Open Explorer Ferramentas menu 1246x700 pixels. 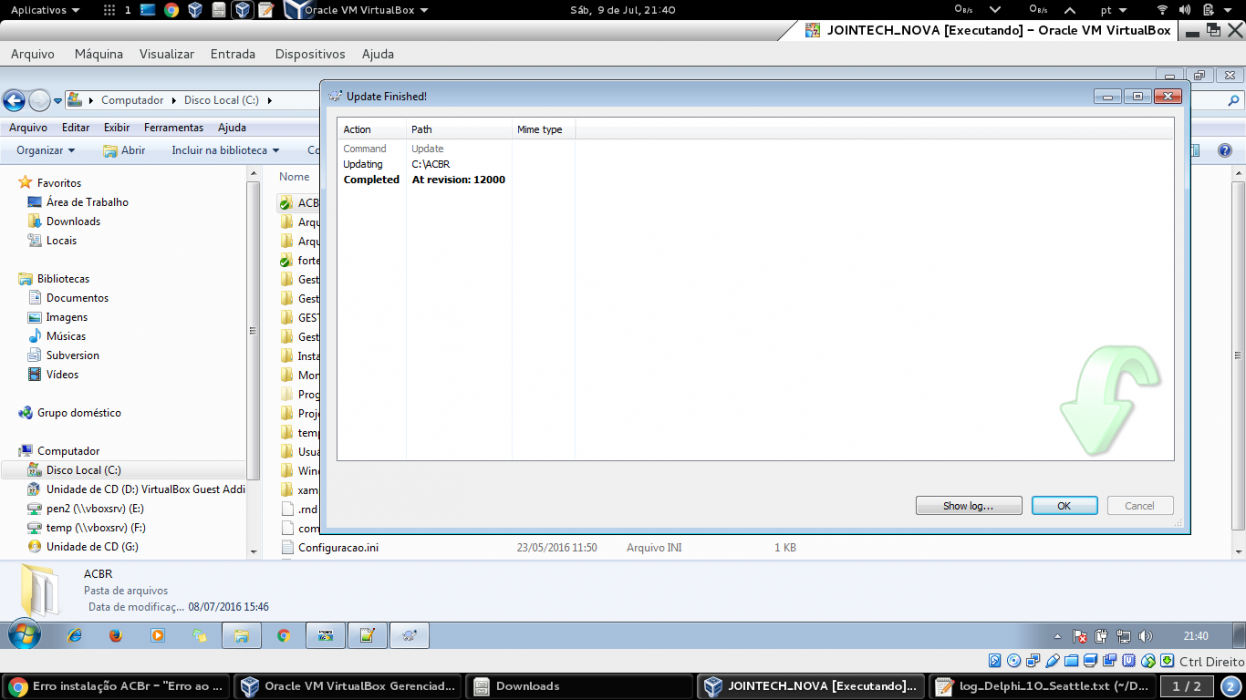tap(173, 127)
